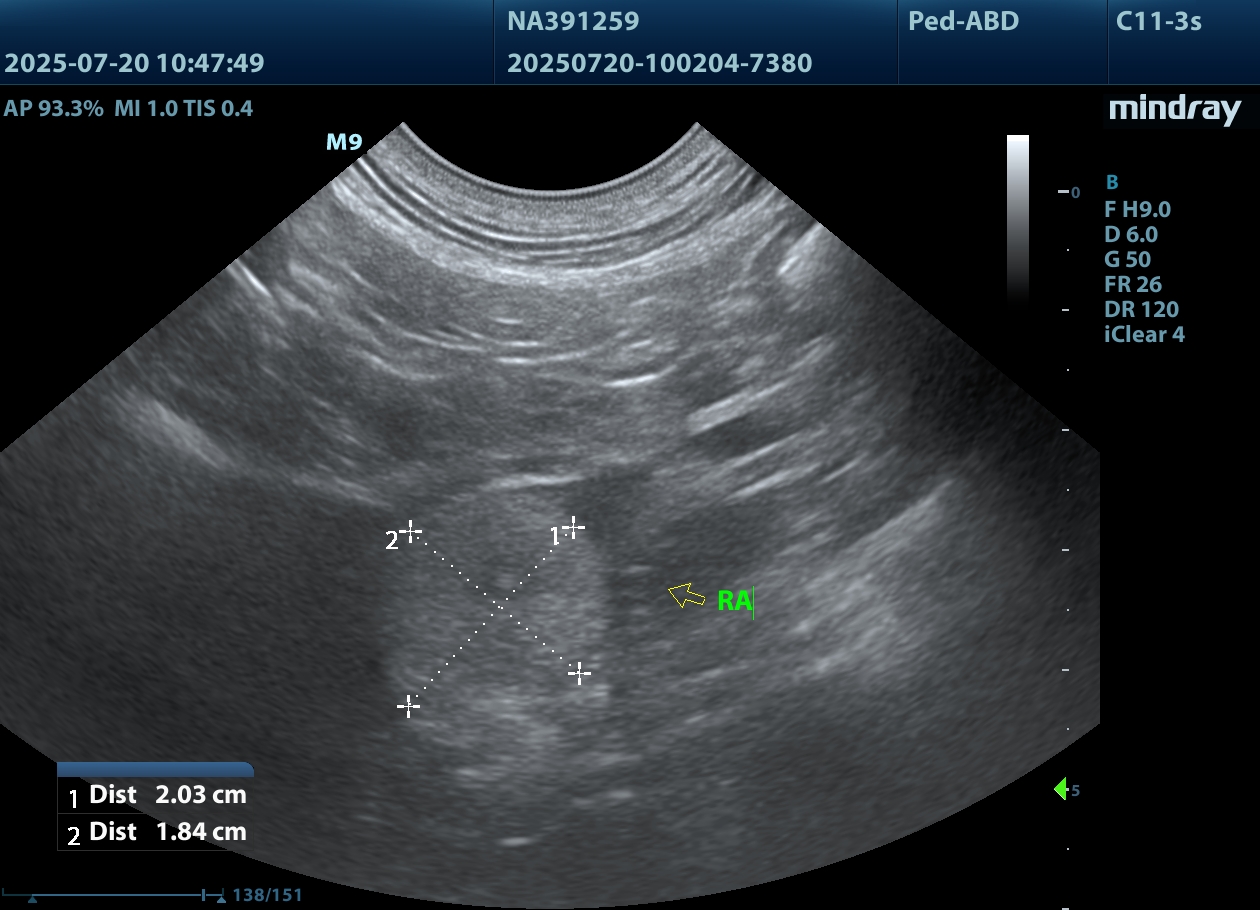
Task: Click the yellow arrow annotation
Action: [686, 596]
